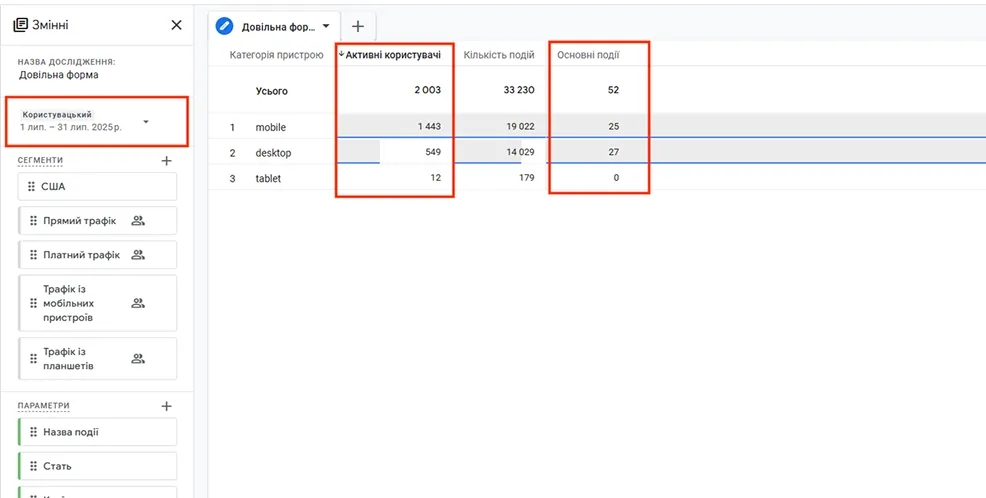Screen dimensions: 986x498
Task: Select the Платний трафік segment
Action: pyautogui.click(x=97, y=255)
